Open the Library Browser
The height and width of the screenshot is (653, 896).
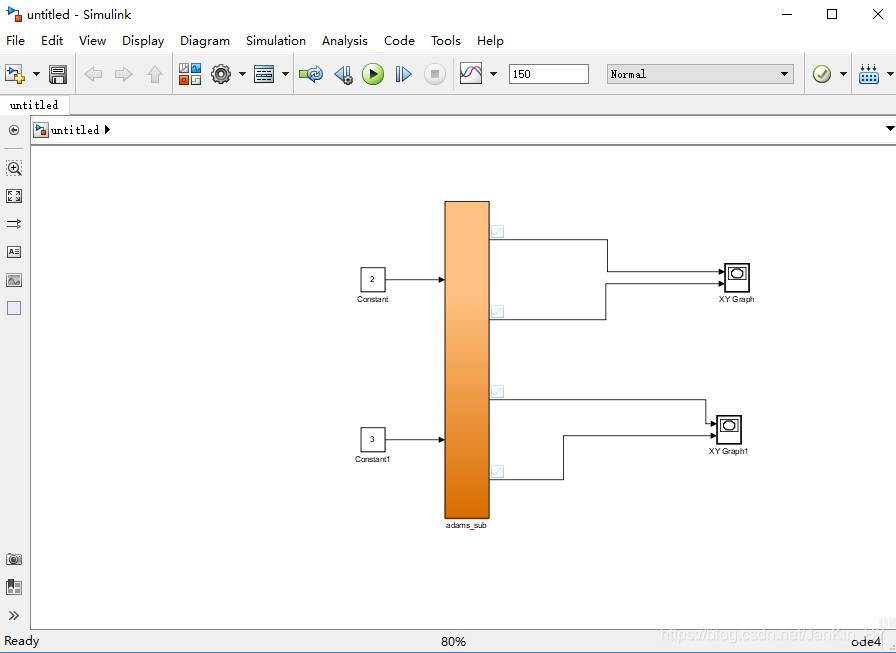[x=190, y=74]
